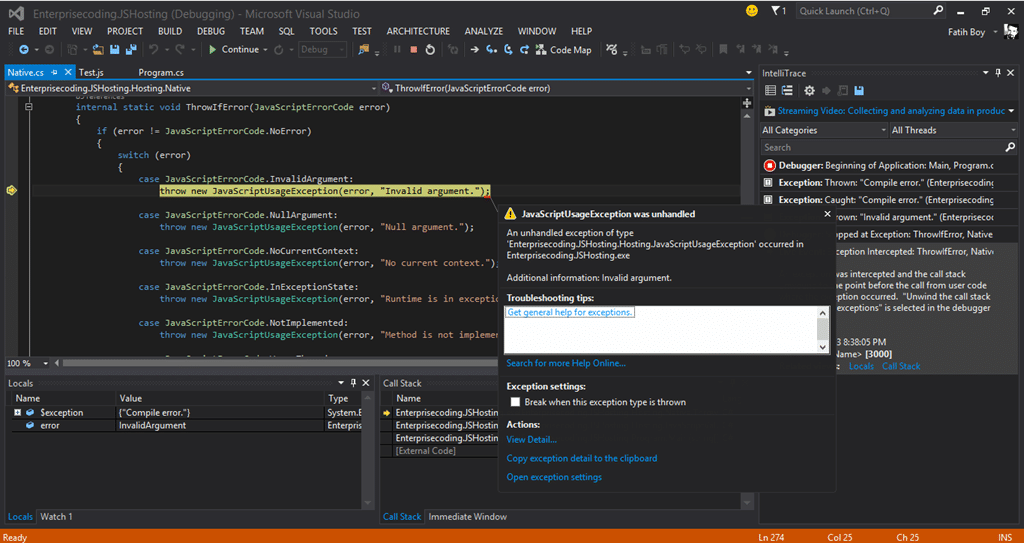Click the Quick Launch magnifier icon

[938, 10]
